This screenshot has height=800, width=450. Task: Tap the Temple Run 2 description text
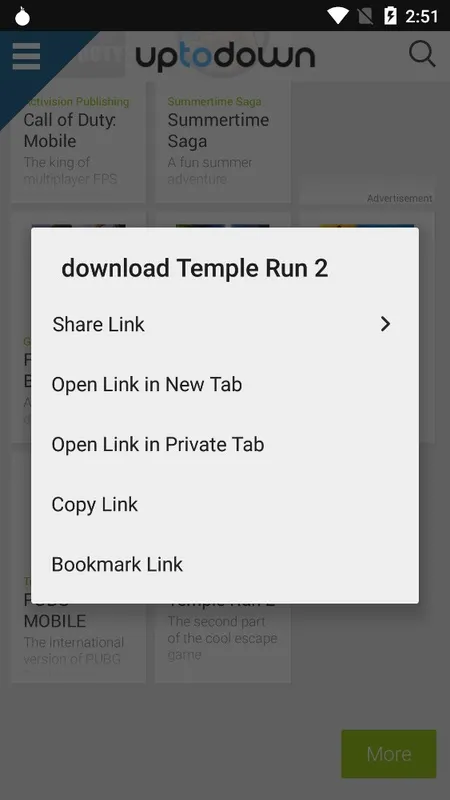(x=222, y=638)
